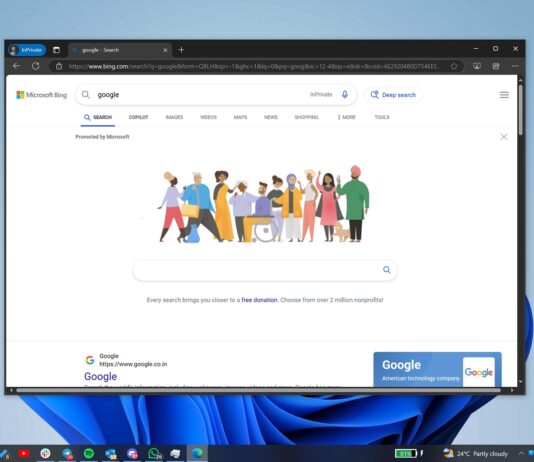Click the browser back arrow

click(x=16, y=66)
